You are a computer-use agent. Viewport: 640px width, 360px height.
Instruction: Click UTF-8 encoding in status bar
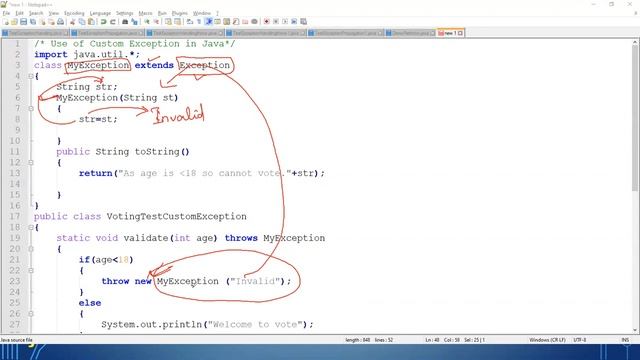click(x=580, y=340)
